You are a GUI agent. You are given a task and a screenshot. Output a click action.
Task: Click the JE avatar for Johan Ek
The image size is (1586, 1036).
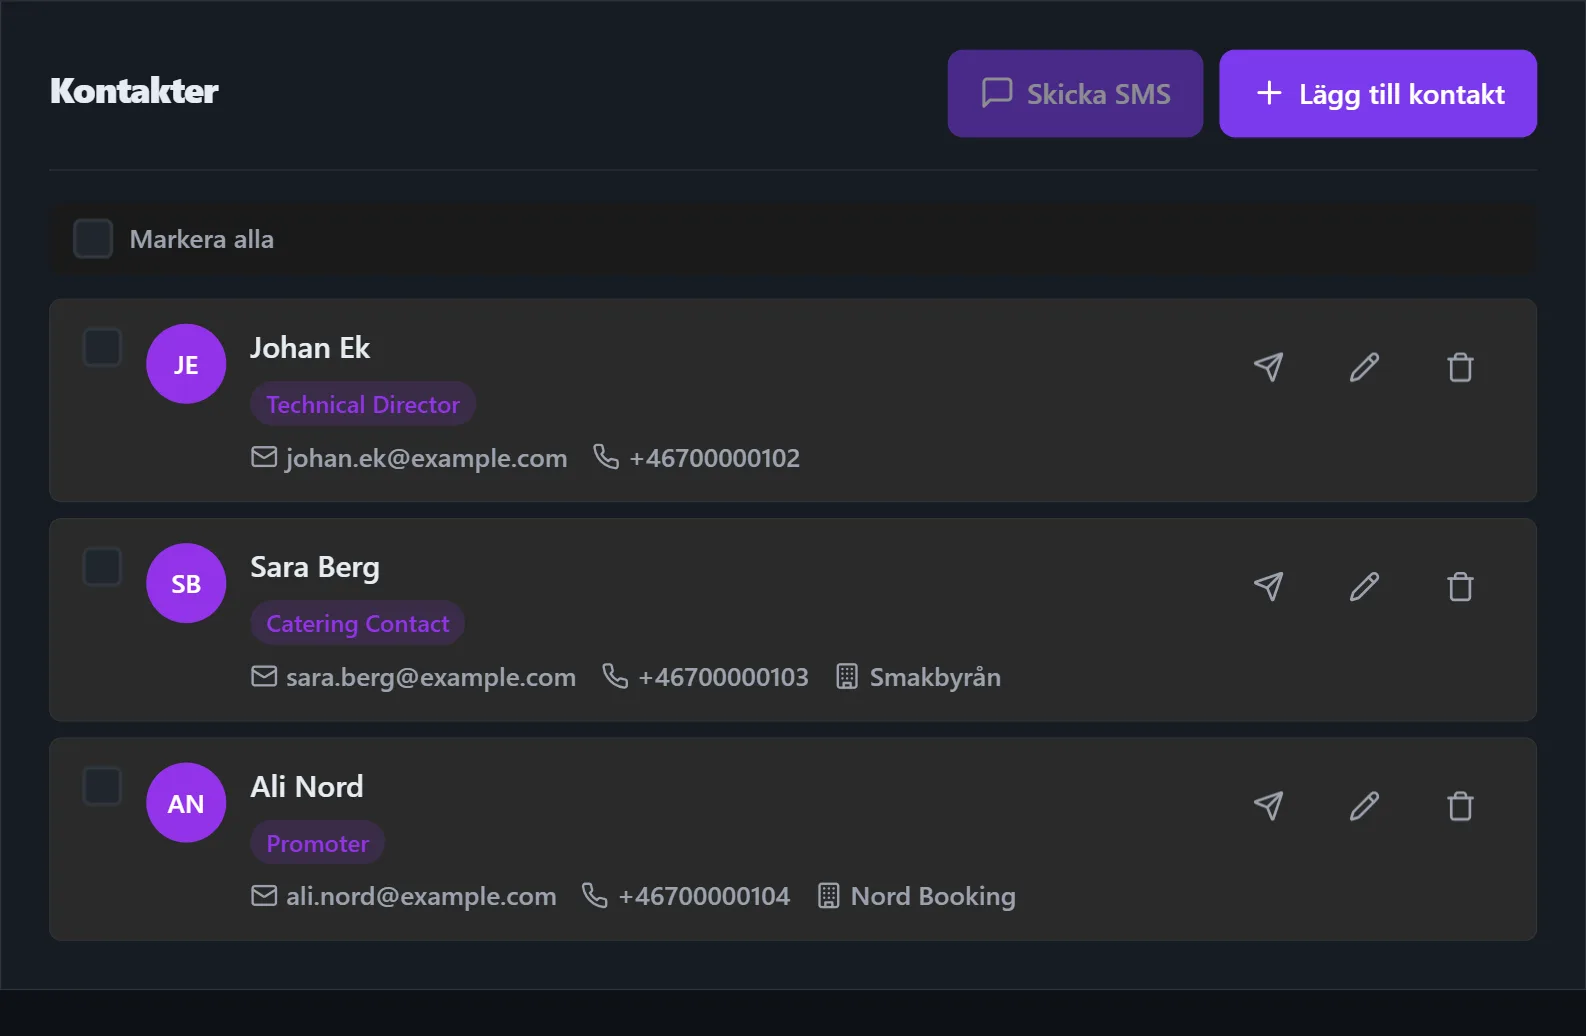(x=186, y=364)
